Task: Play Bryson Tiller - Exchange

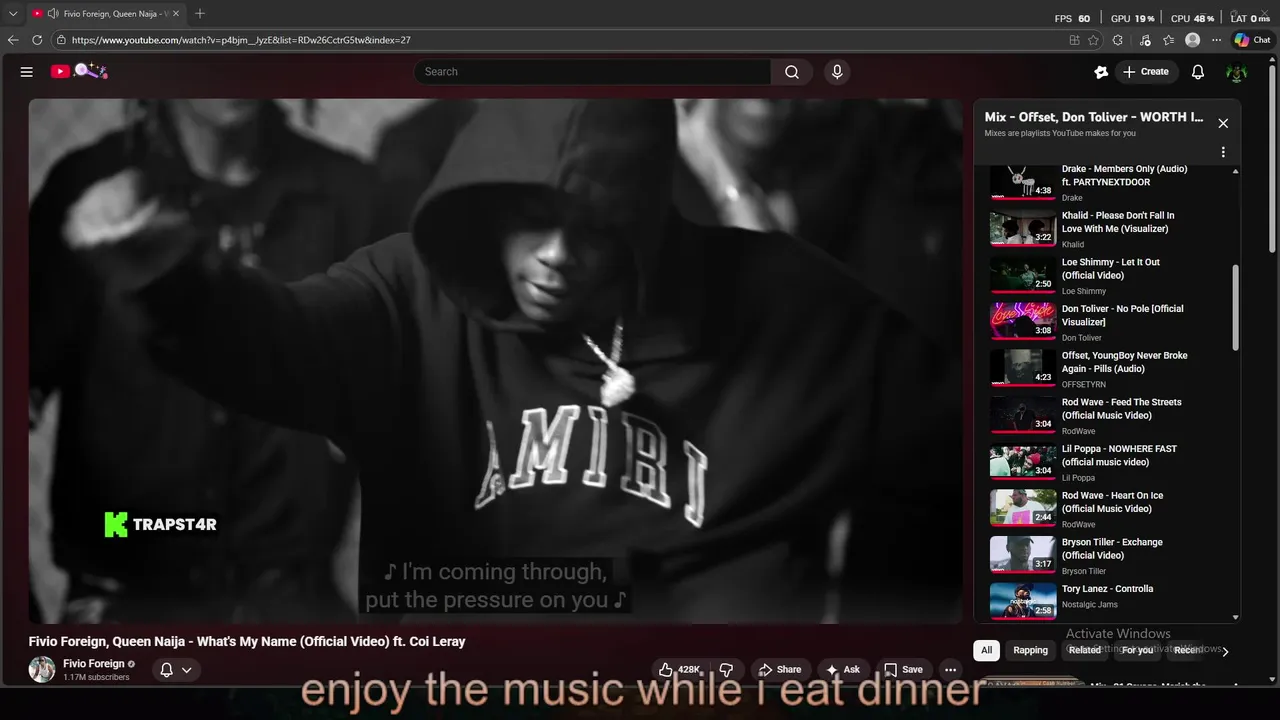Action: tap(1105, 556)
